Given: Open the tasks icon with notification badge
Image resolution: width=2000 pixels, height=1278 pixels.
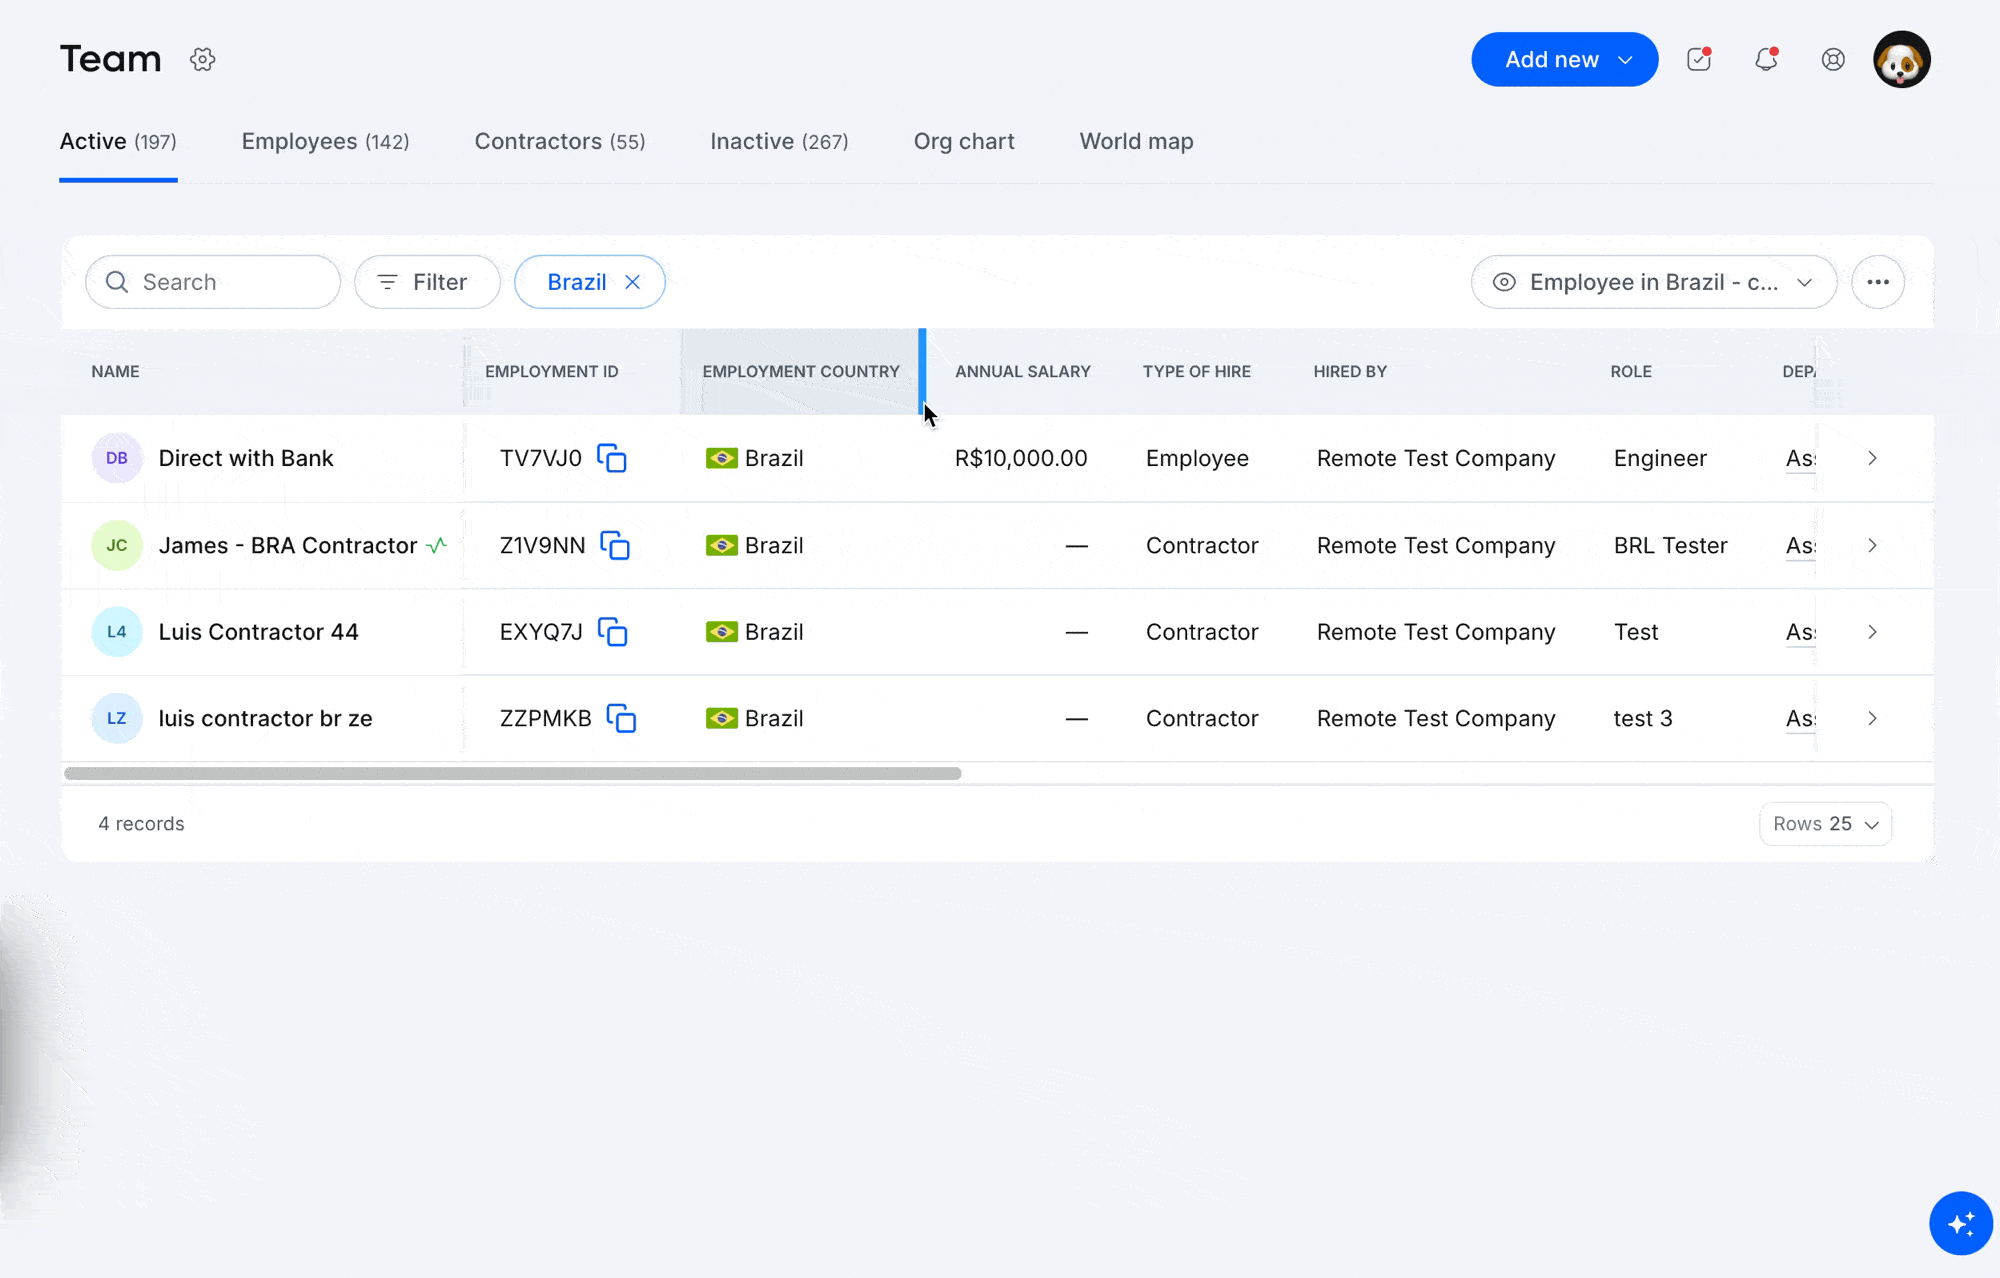Looking at the screenshot, I should [x=1699, y=60].
